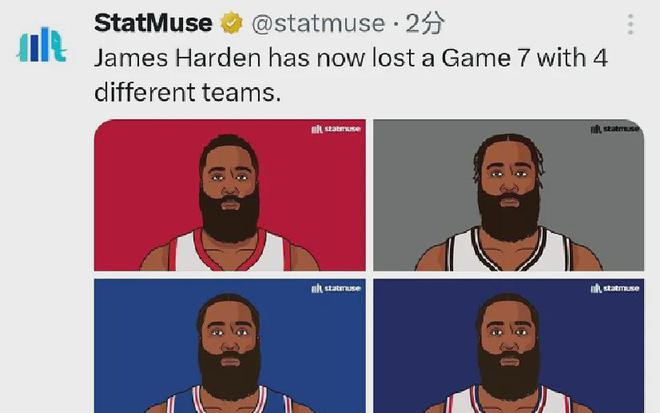Click the words 'different teams.' in tweet
660x413 pixels.
pos(187,92)
